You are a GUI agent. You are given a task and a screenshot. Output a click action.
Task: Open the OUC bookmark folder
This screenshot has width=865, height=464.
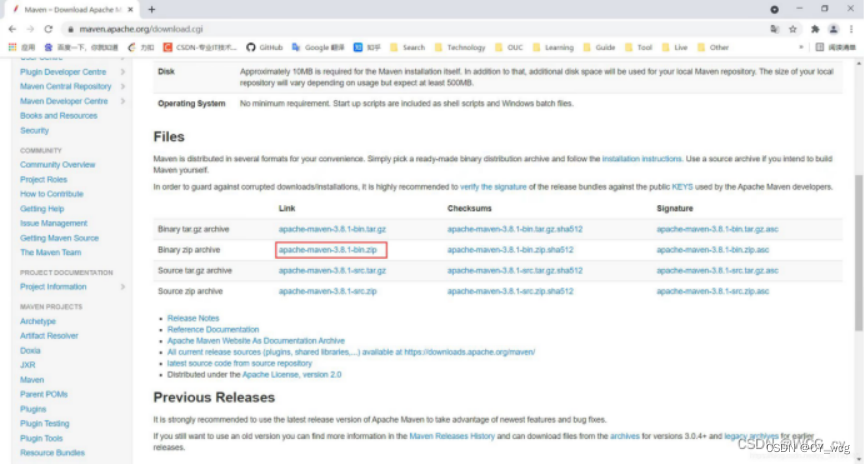coord(509,47)
